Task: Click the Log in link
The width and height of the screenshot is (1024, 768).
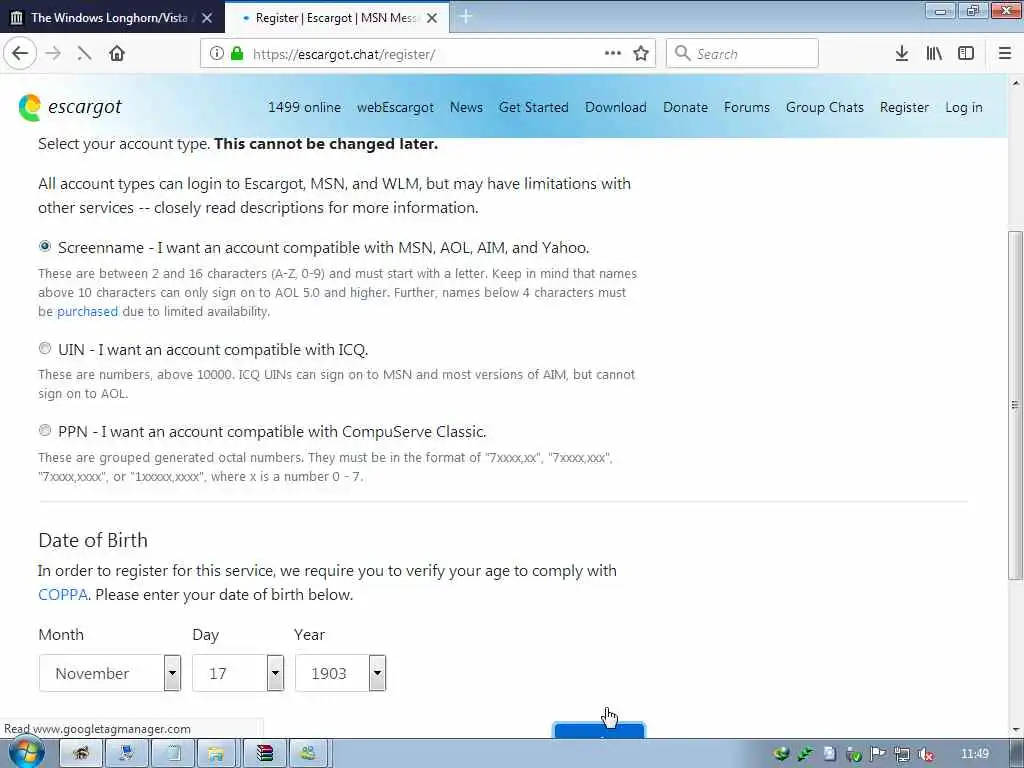Action: click(x=964, y=107)
